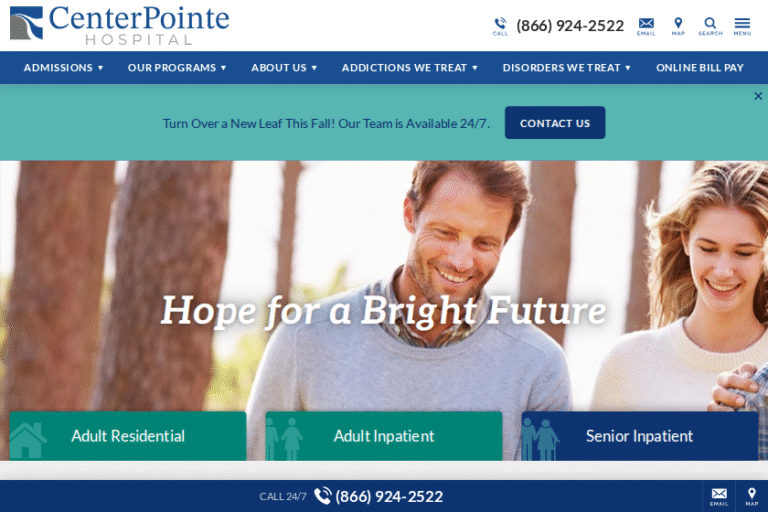
Task: Expand the Admissions dropdown menu
Action: click(63, 68)
